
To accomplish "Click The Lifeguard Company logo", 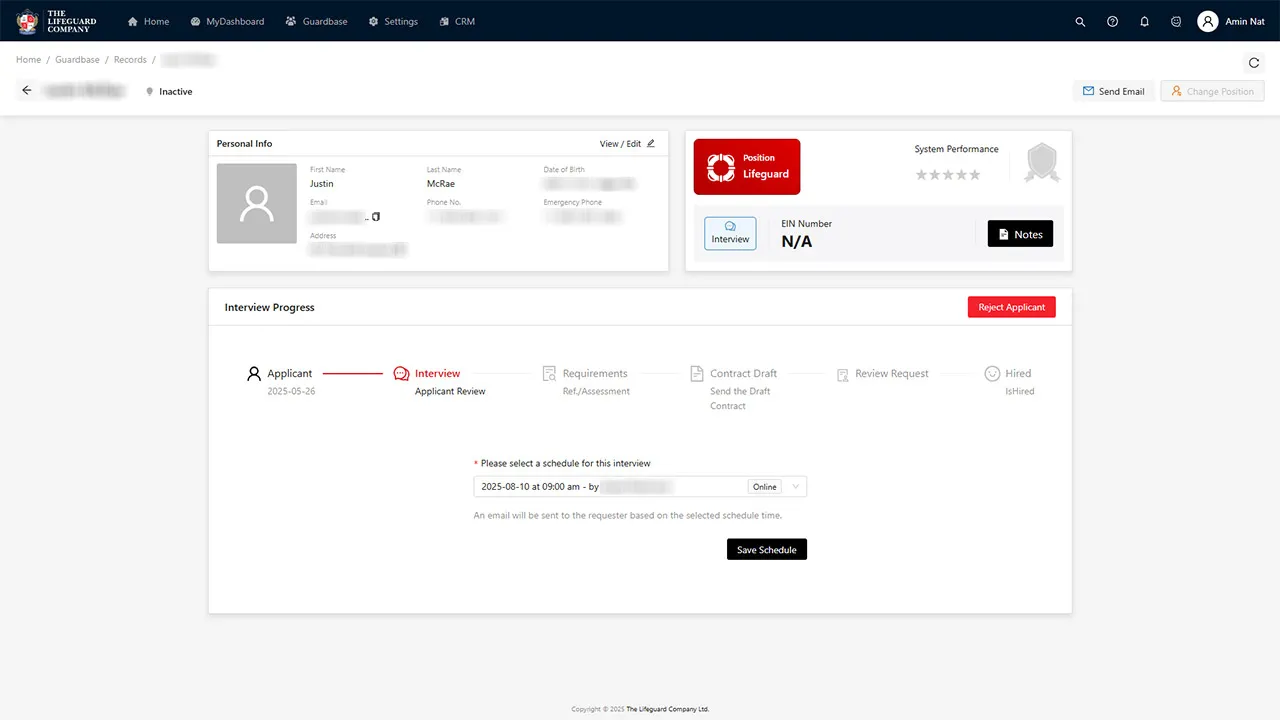I will click(57, 21).
